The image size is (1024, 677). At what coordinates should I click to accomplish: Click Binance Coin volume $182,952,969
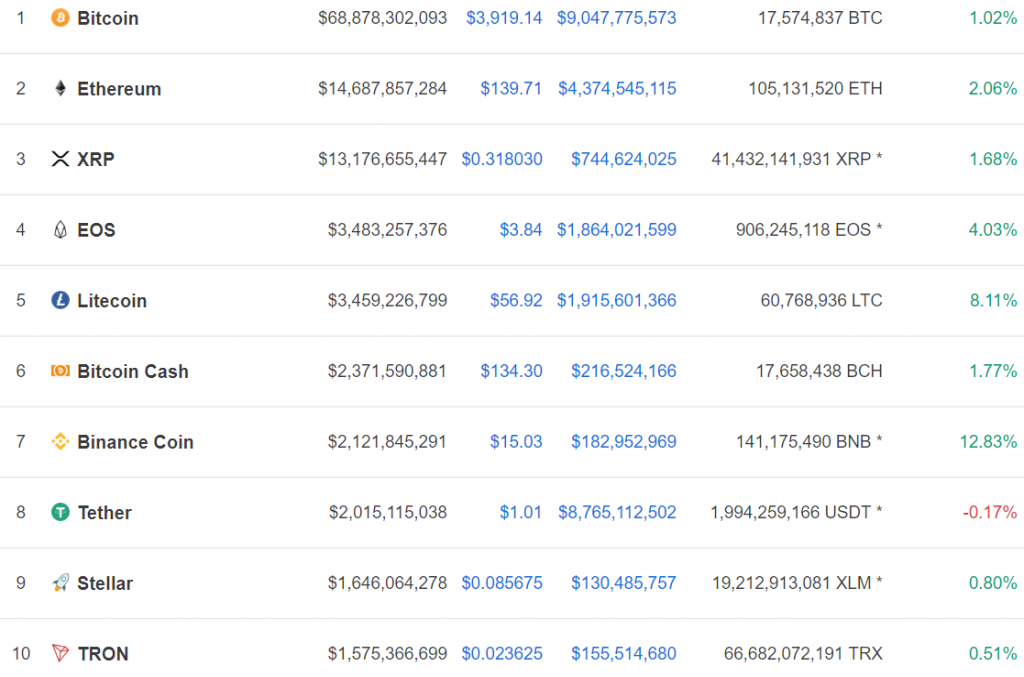pos(624,442)
